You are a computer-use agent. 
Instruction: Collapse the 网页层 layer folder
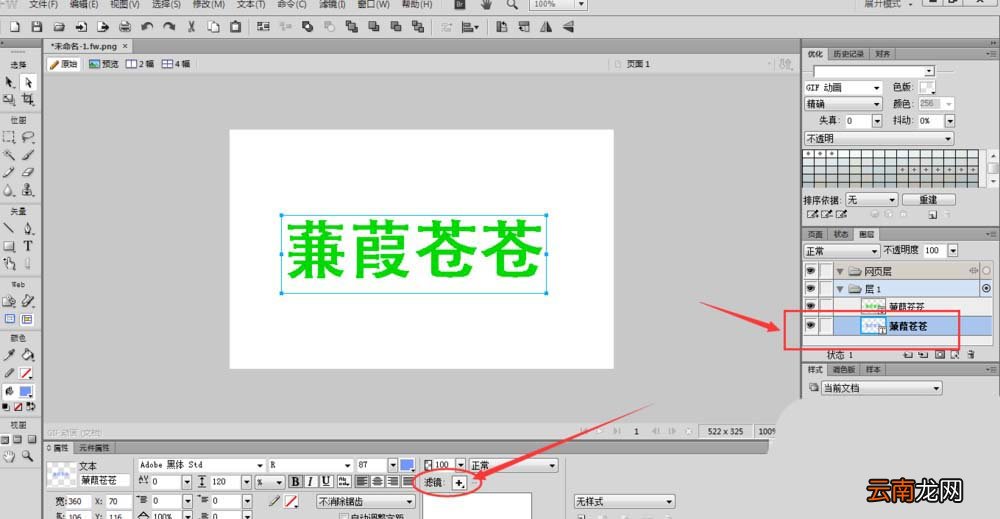point(840,272)
